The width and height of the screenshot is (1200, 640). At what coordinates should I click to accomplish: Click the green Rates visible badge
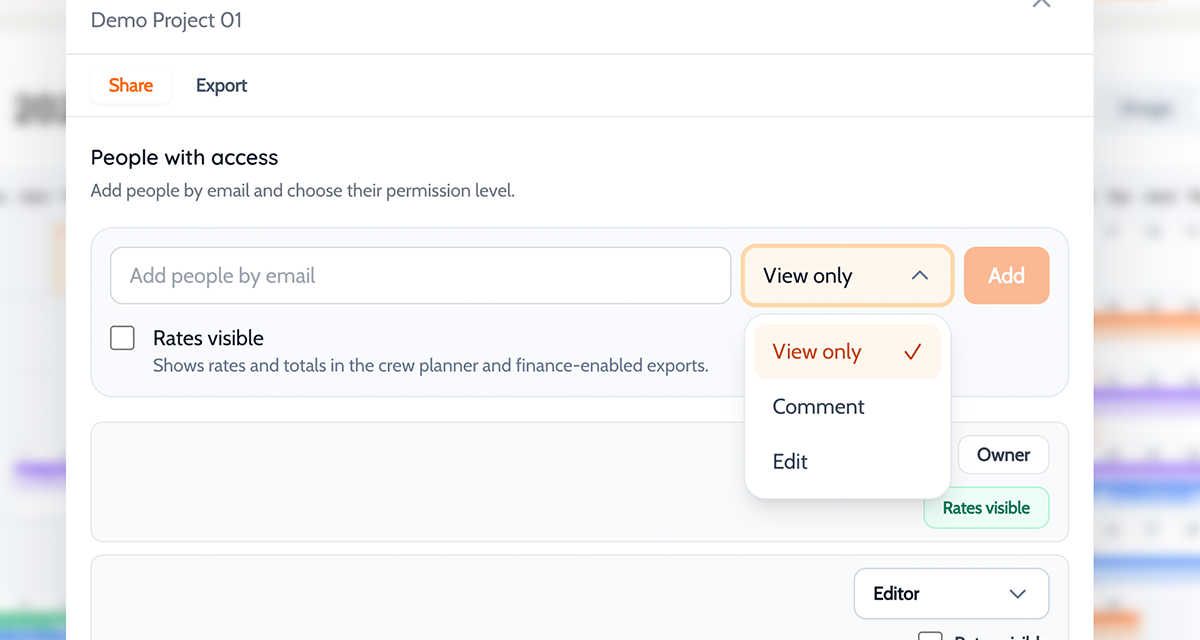[986, 508]
